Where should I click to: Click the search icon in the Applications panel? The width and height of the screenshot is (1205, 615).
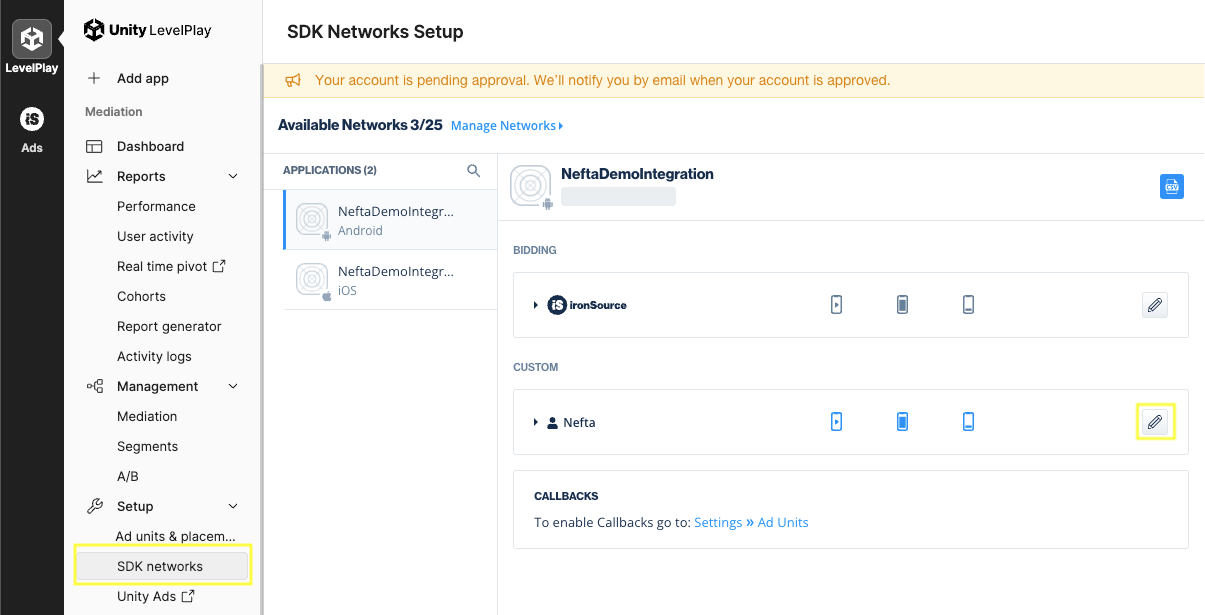(x=473, y=170)
